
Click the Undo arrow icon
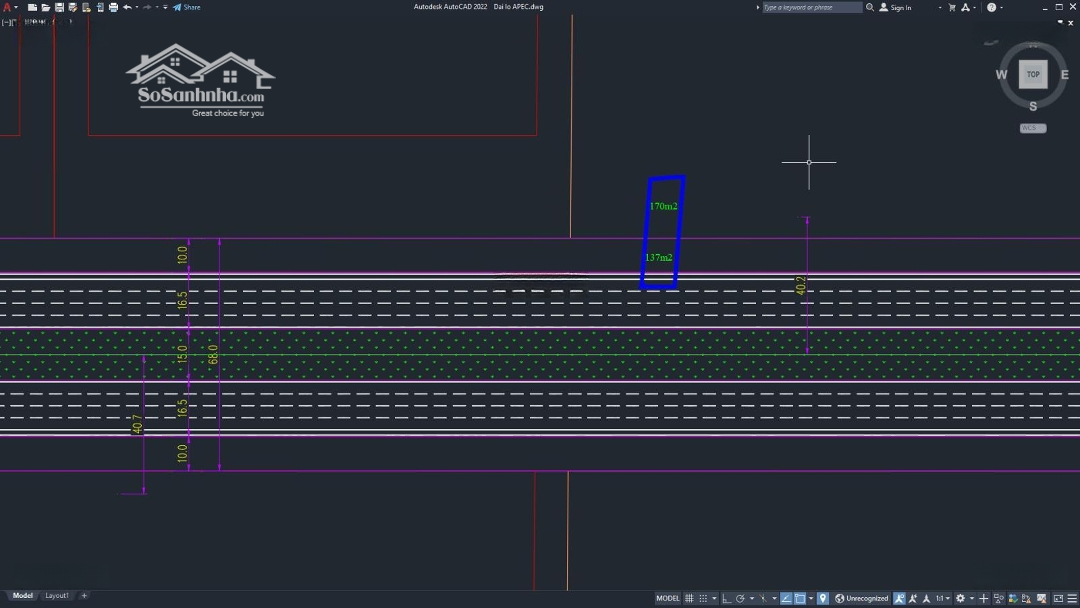tap(127, 7)
